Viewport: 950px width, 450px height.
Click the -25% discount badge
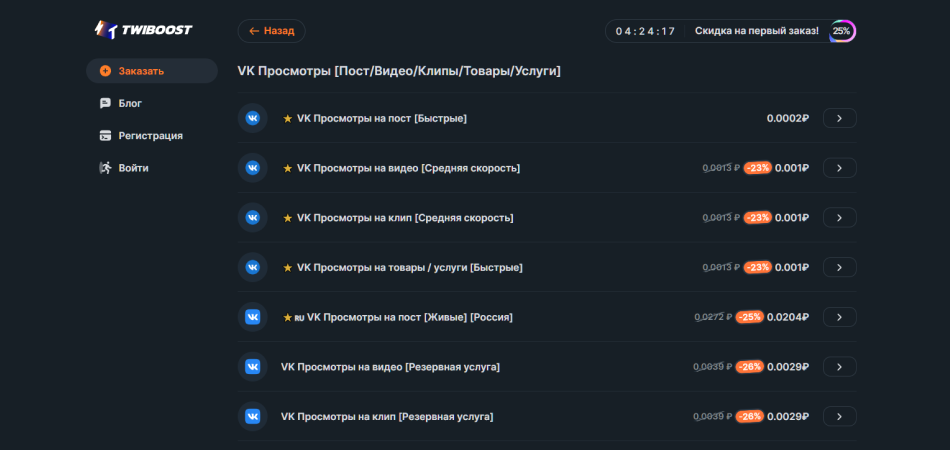coord(749,317)
